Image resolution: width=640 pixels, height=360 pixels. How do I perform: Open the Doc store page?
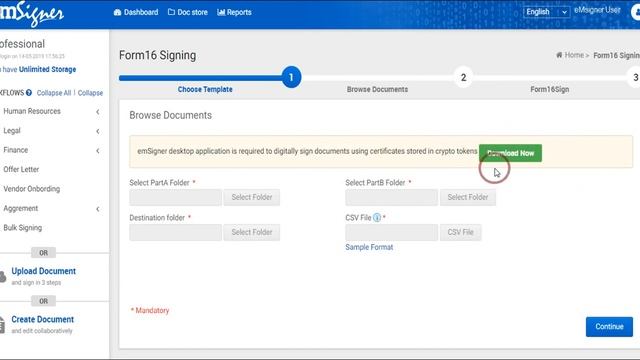point(188,12)
